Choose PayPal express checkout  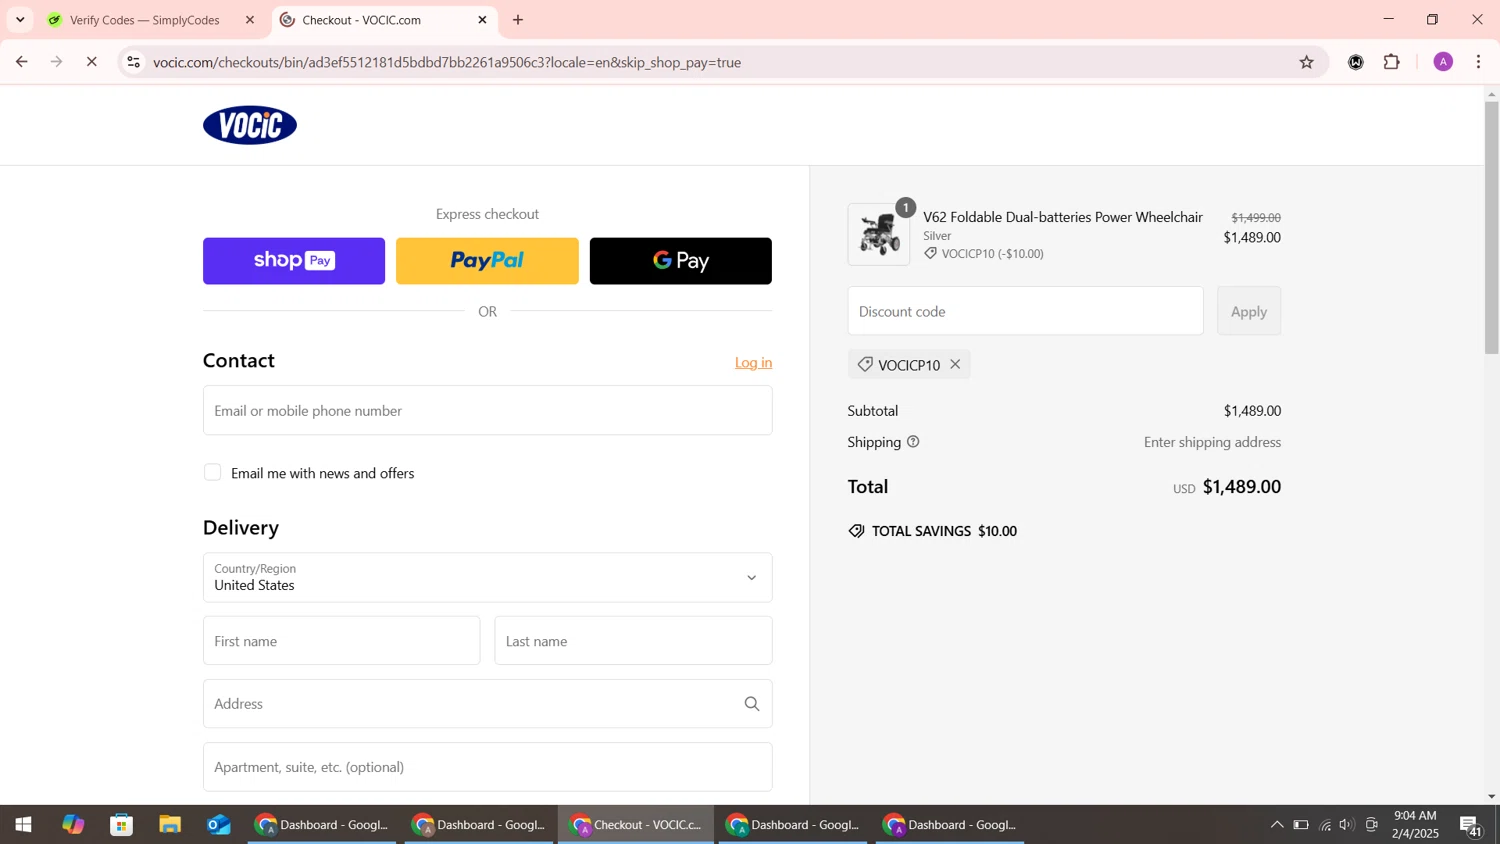tap(487, 261)
